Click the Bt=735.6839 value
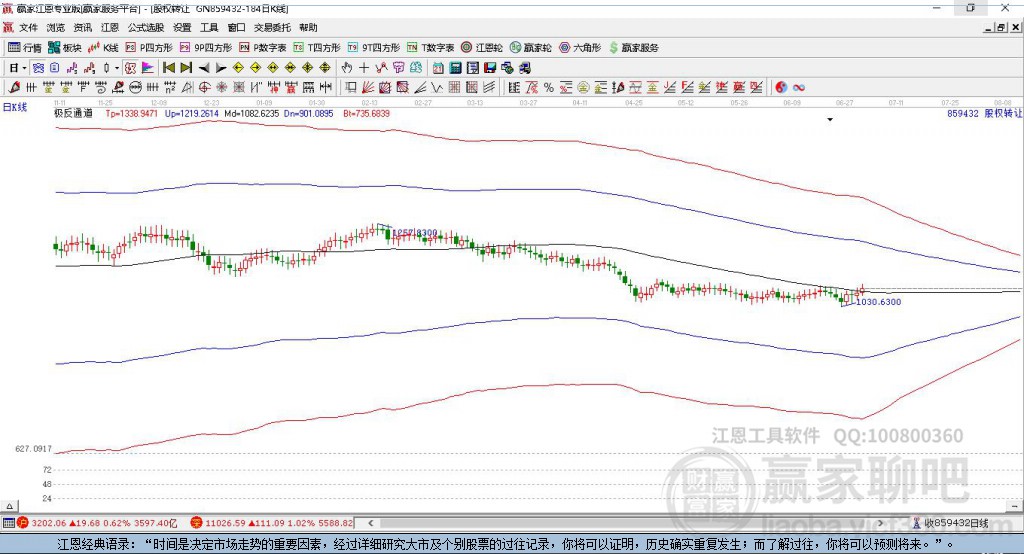Screen dimensions: 1024x554 click(x=366, y=114)
